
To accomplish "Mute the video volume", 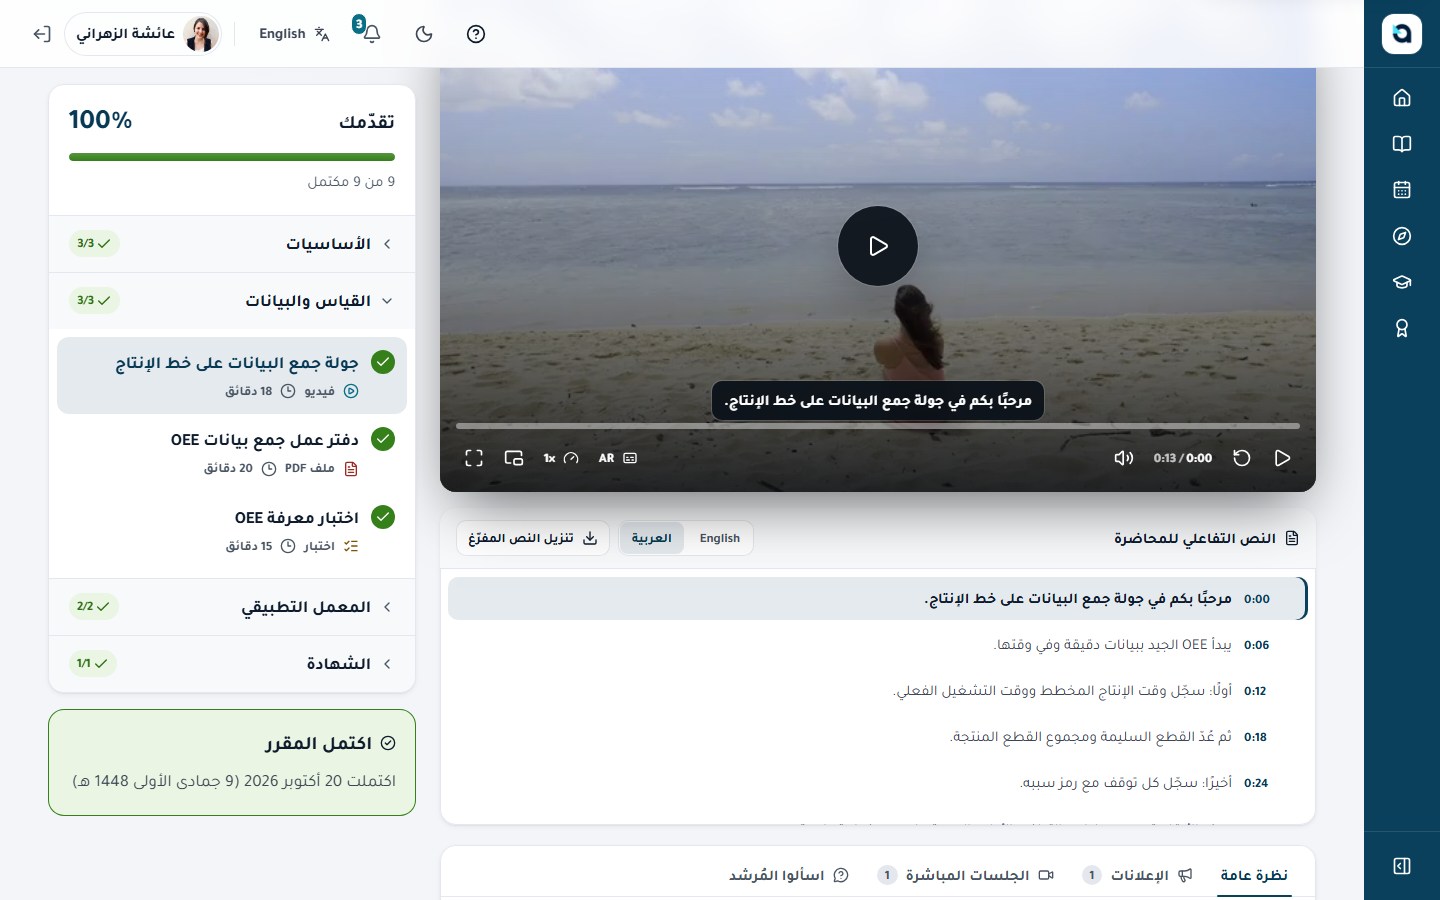I will [1124, 458].
